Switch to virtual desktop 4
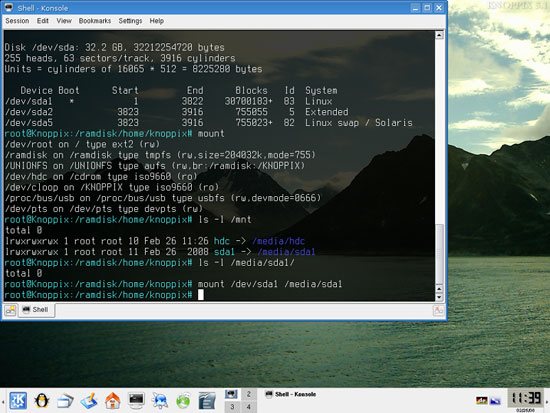550x413 pixels. [x=249, y=407]
